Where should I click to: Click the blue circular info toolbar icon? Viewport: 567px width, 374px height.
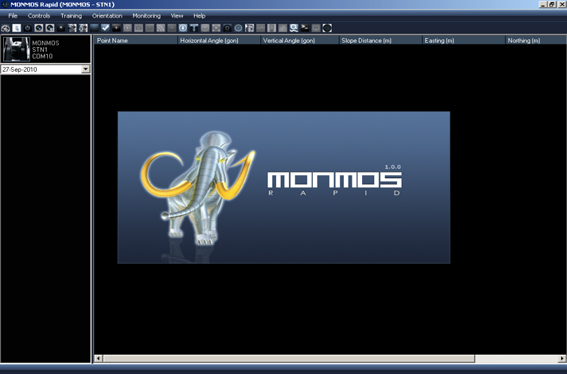pyautogui.click(x=183, y=28)
